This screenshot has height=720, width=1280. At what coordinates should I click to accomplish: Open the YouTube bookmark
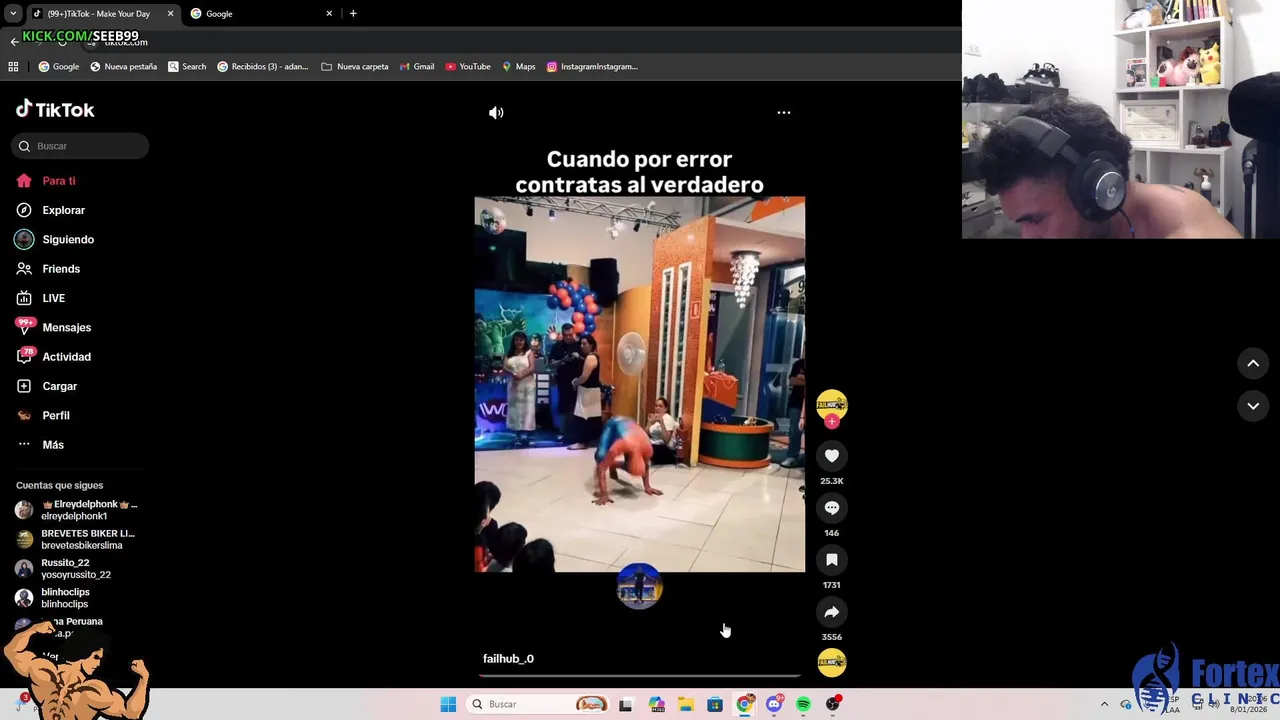click(468, 67)
